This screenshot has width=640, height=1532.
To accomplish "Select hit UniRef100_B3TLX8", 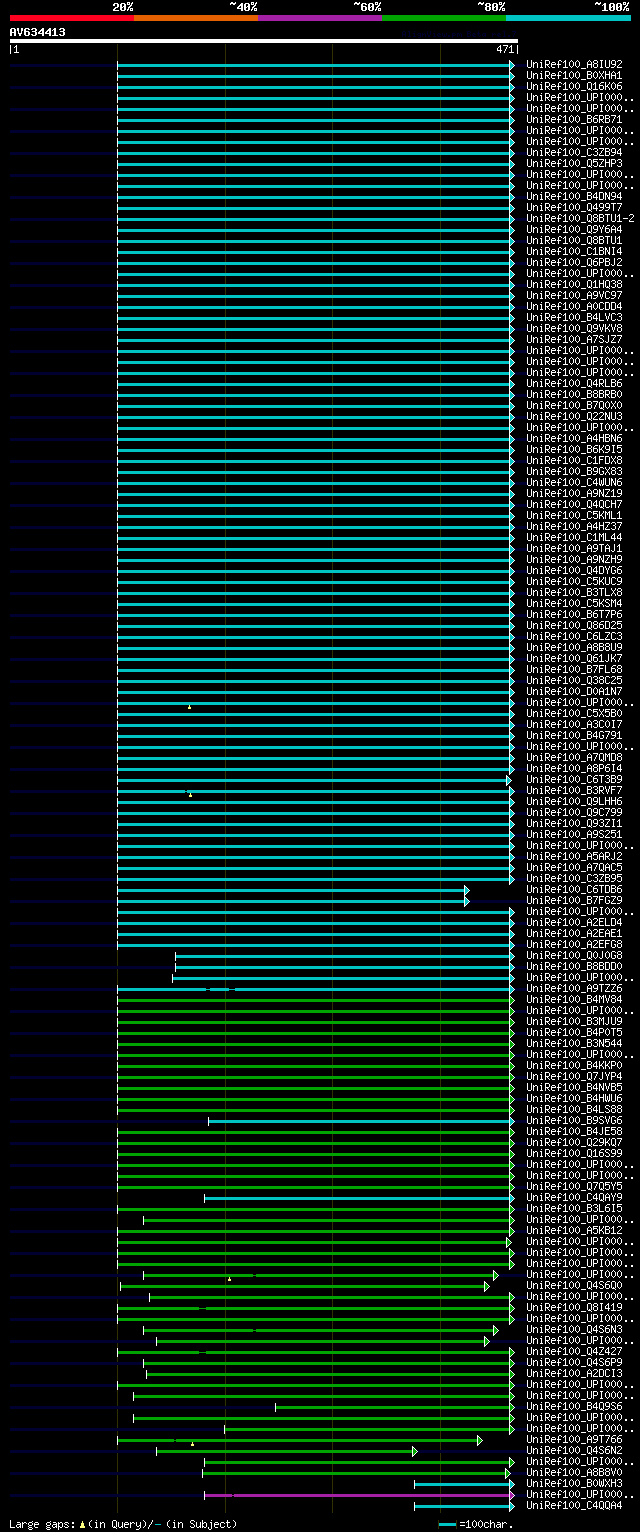I will (574, 592).
